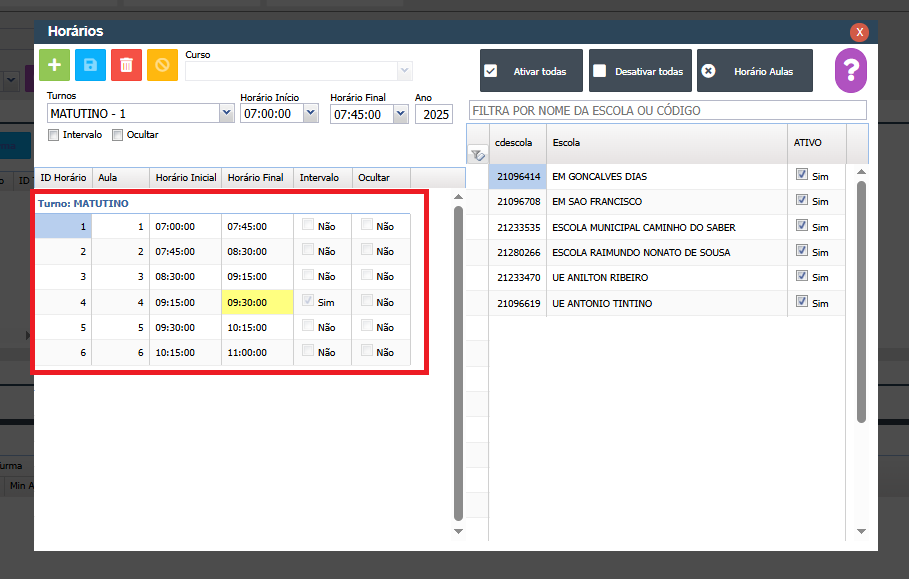Click the Desativar todas button
The image size is (909, 579).
[x=640, y=71]
